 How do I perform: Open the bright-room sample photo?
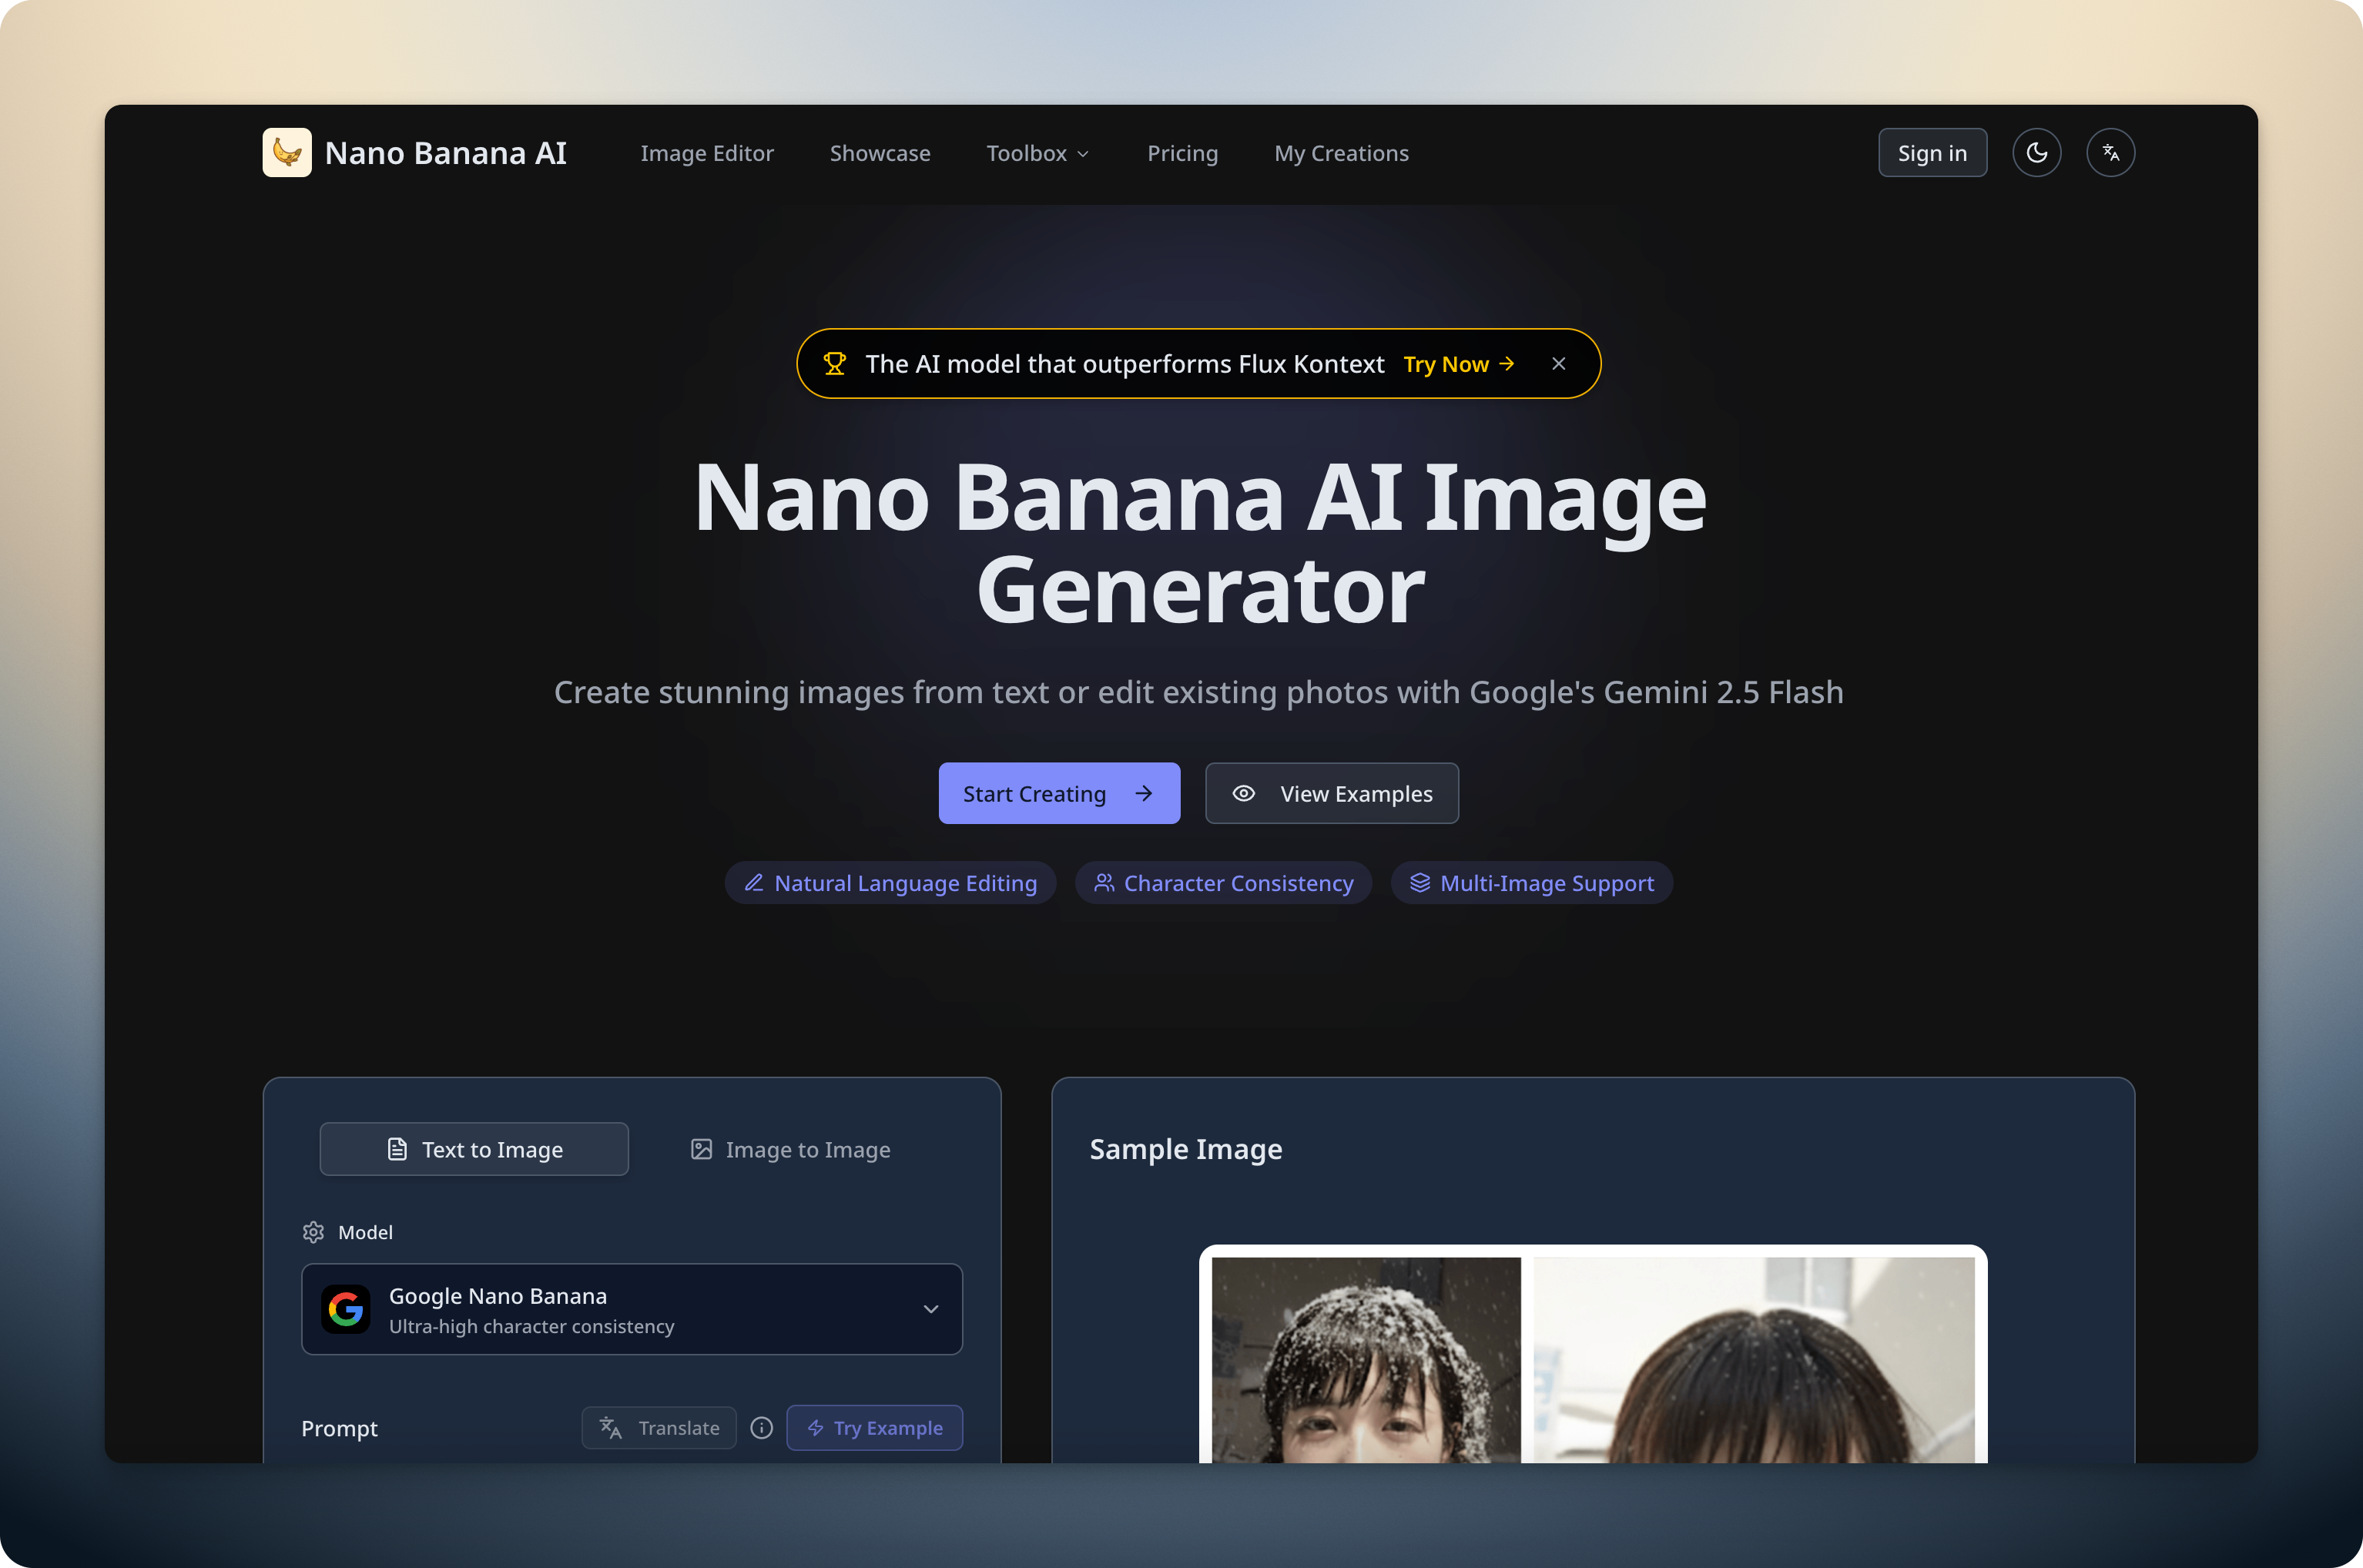(x=1754, y=1360)
